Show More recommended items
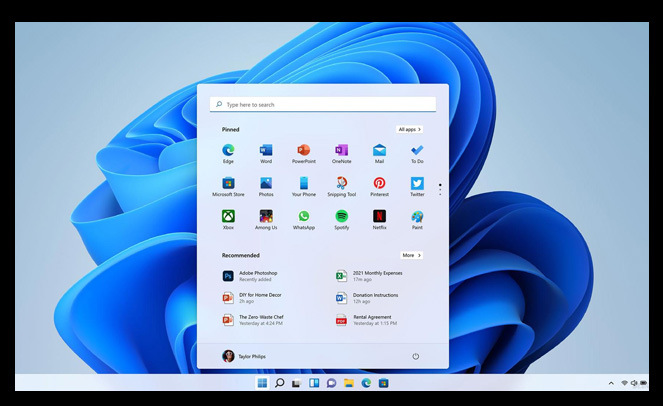This screenshot has height=406, width=663. click(411, 255)
